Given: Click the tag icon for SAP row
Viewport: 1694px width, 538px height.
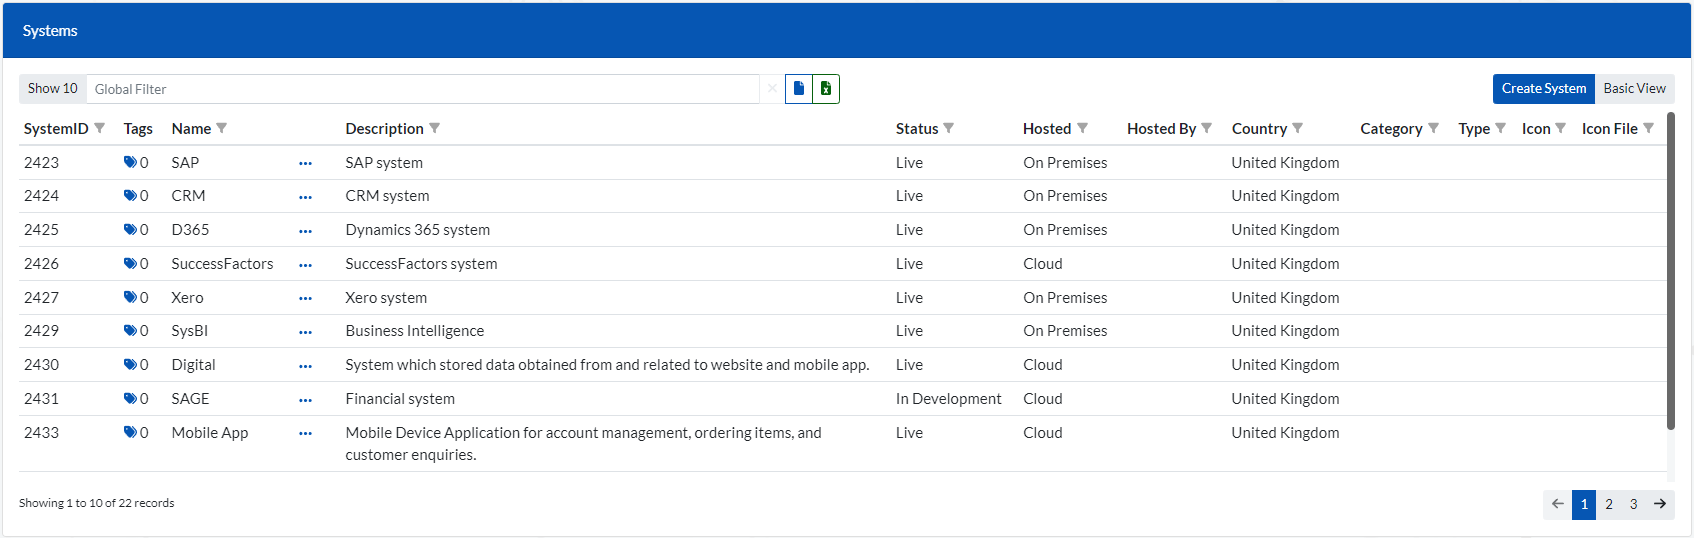Looking at the screenshot, I should tap(130, 162).
